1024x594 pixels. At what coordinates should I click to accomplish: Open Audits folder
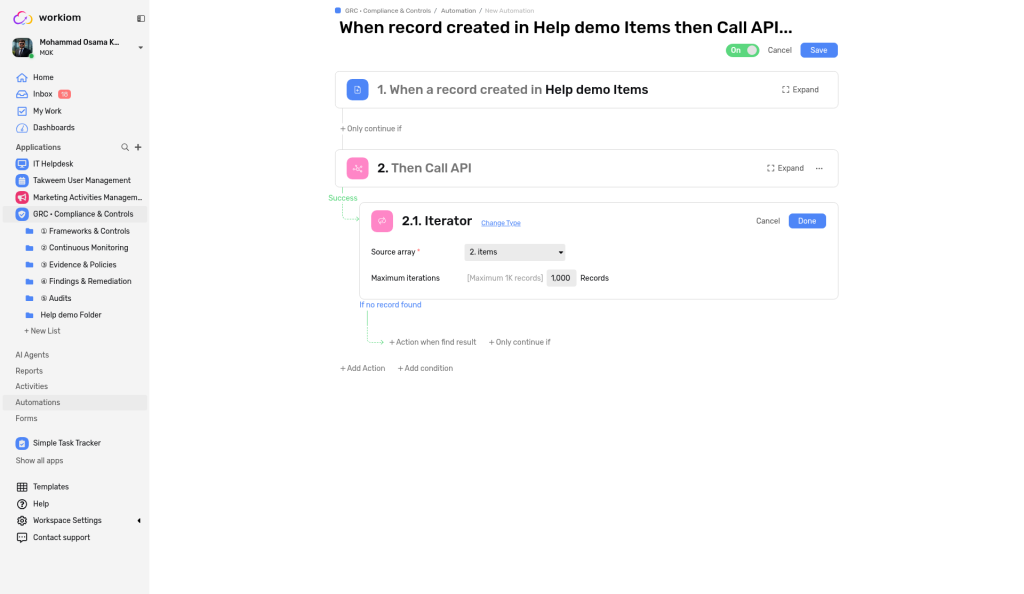(x=49, y=298)
